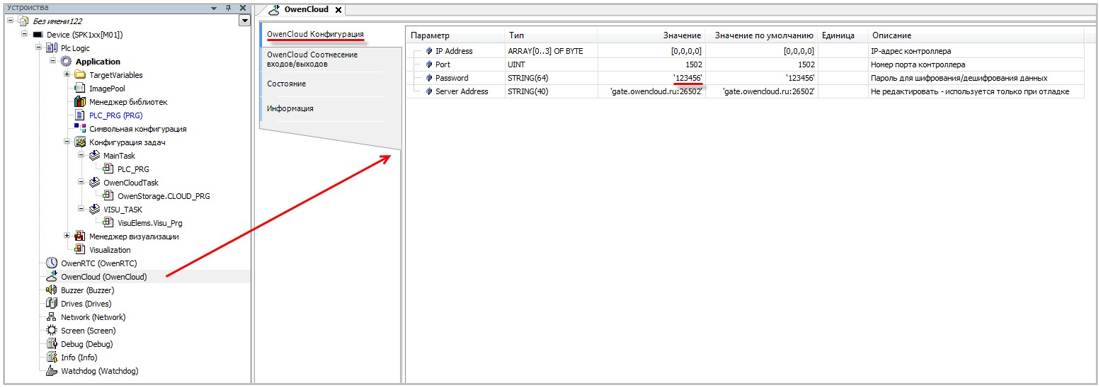Viewport: 1099px width, 387px height.
Task: Click the Plc Logic icon
Action: (52, 48)
